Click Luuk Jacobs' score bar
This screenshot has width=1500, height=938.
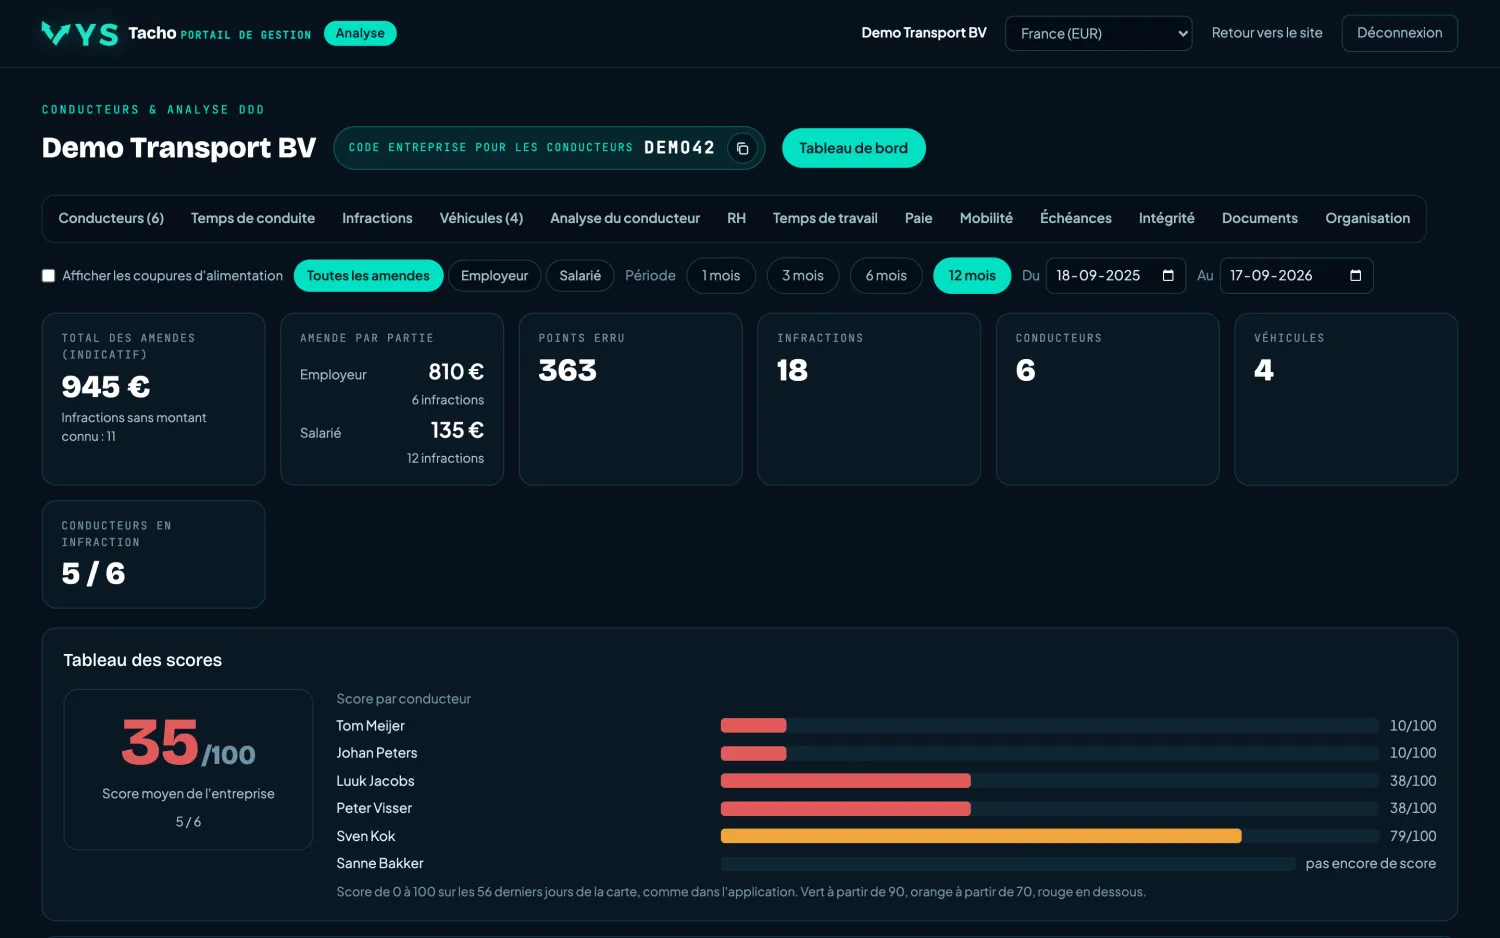coord(1049,781)
